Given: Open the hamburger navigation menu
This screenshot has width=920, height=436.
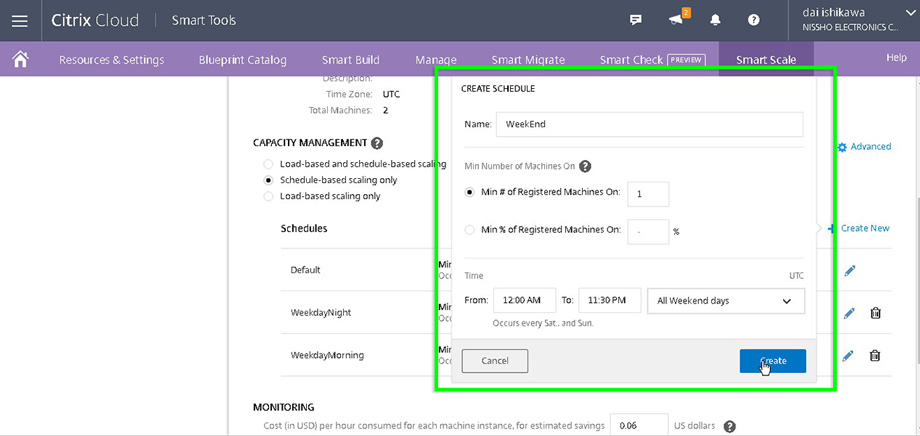Looking at the screenshot, I should (x=20, y=20).
